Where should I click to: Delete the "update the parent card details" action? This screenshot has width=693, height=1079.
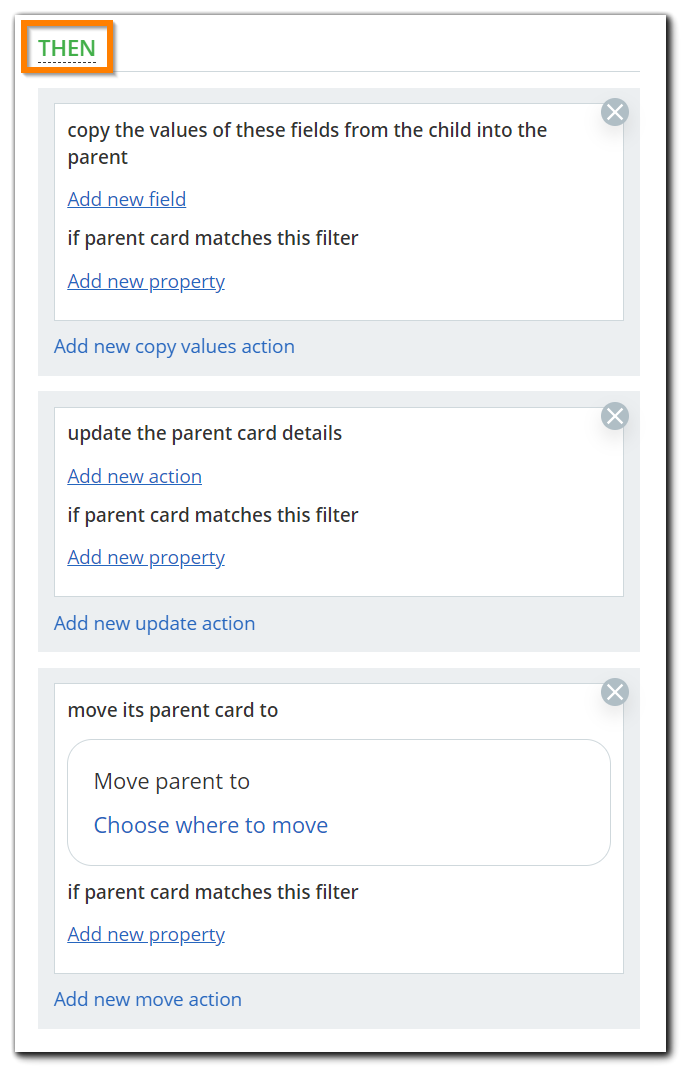[614, 416]
